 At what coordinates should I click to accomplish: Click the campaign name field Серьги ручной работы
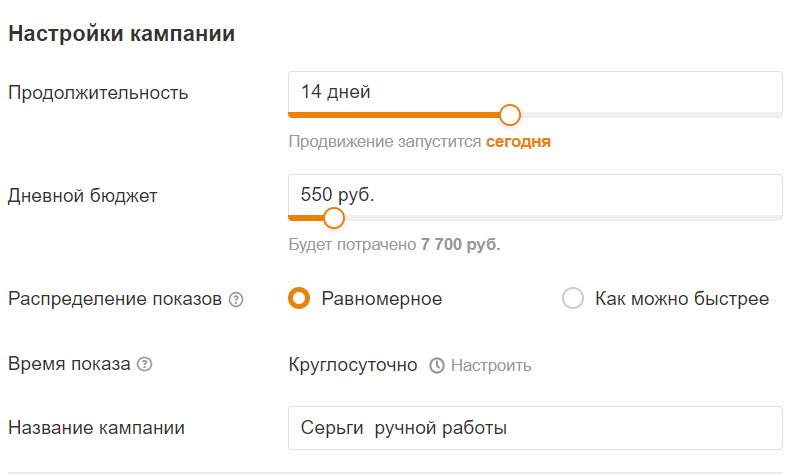coord(535,428)
